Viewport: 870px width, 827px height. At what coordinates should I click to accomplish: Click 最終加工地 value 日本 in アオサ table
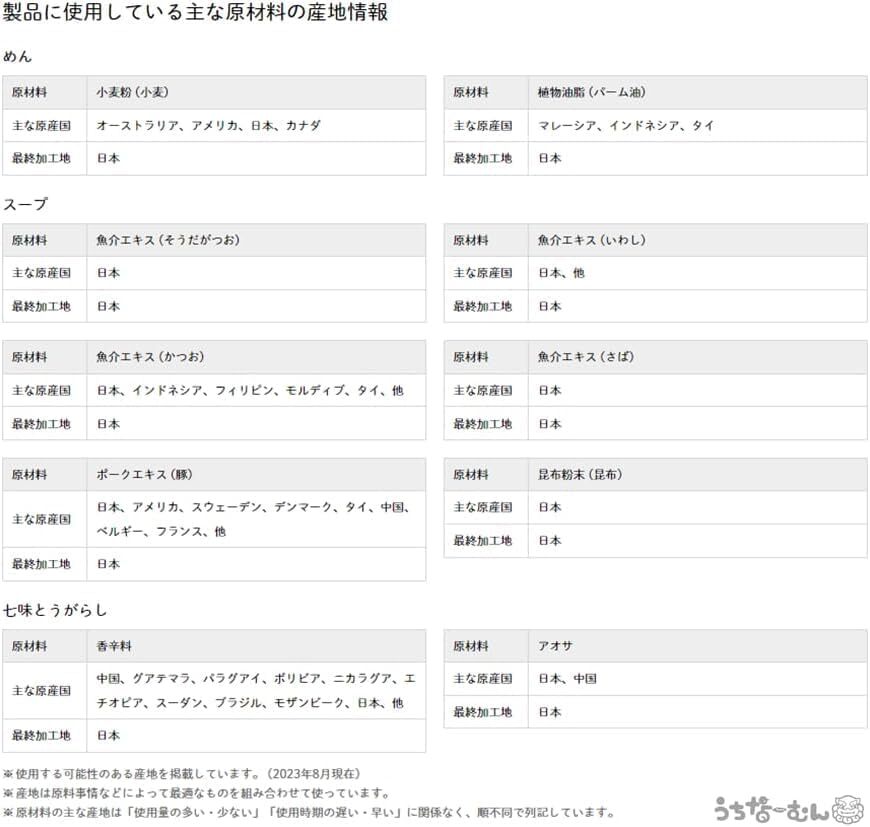550,712
